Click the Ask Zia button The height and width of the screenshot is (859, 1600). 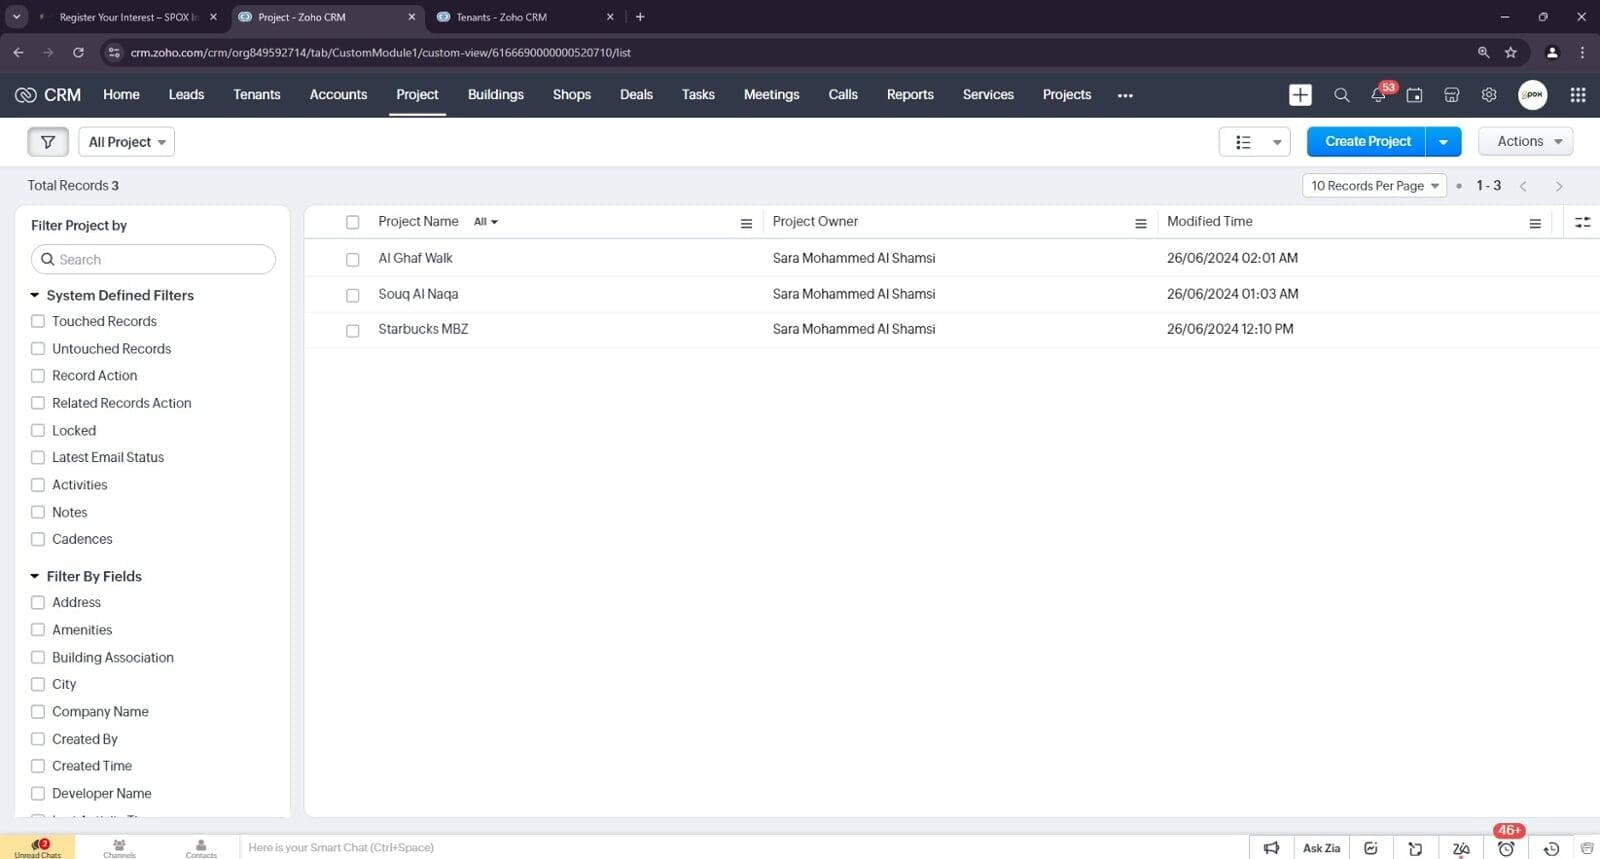(1321, 848)
